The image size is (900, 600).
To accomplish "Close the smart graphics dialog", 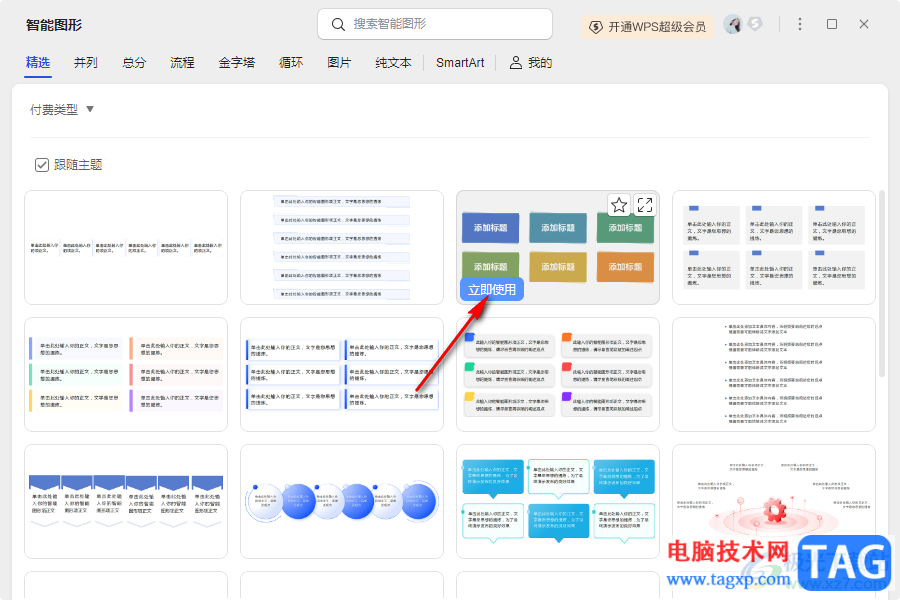I will click(864, 24).
